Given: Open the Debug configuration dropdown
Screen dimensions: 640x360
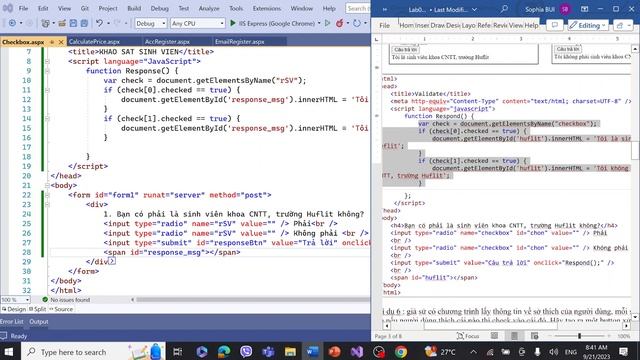Looking at the screenshot, I should click(x=151, y=23).
